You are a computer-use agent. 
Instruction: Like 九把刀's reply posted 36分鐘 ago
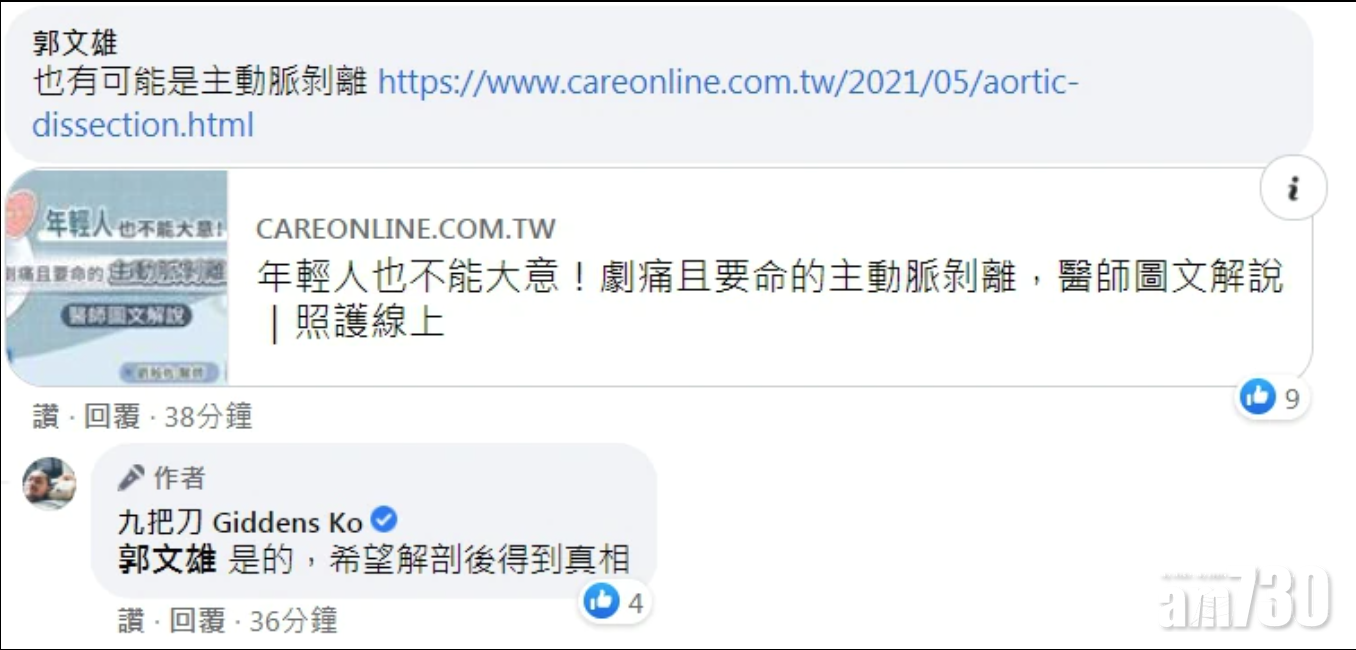point(131,620)
